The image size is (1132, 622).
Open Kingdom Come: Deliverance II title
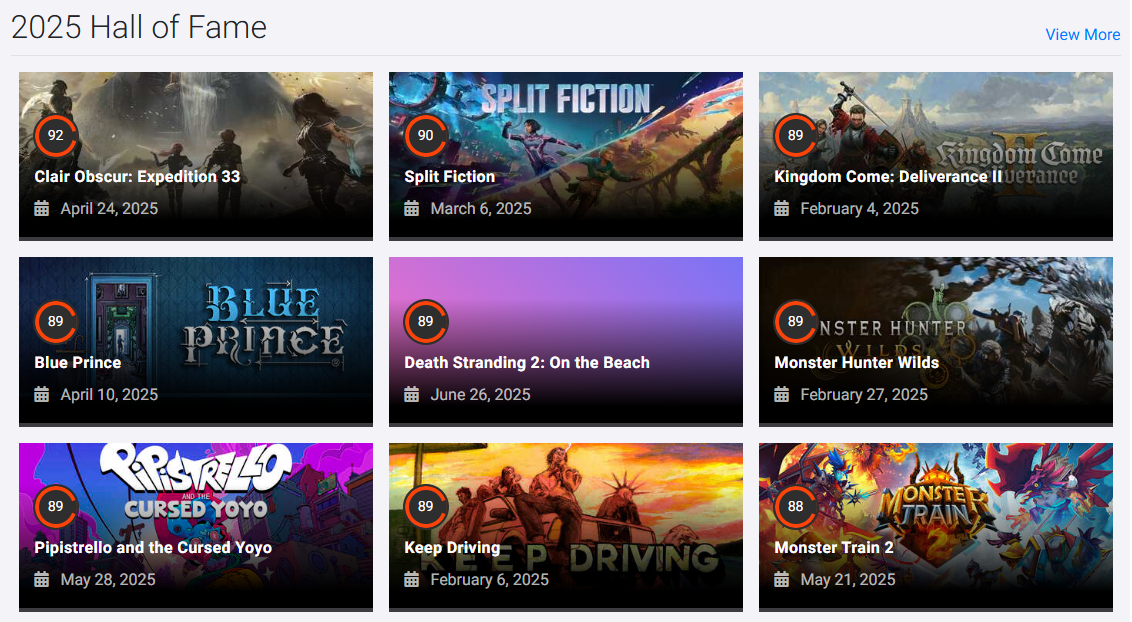point(889,177)
